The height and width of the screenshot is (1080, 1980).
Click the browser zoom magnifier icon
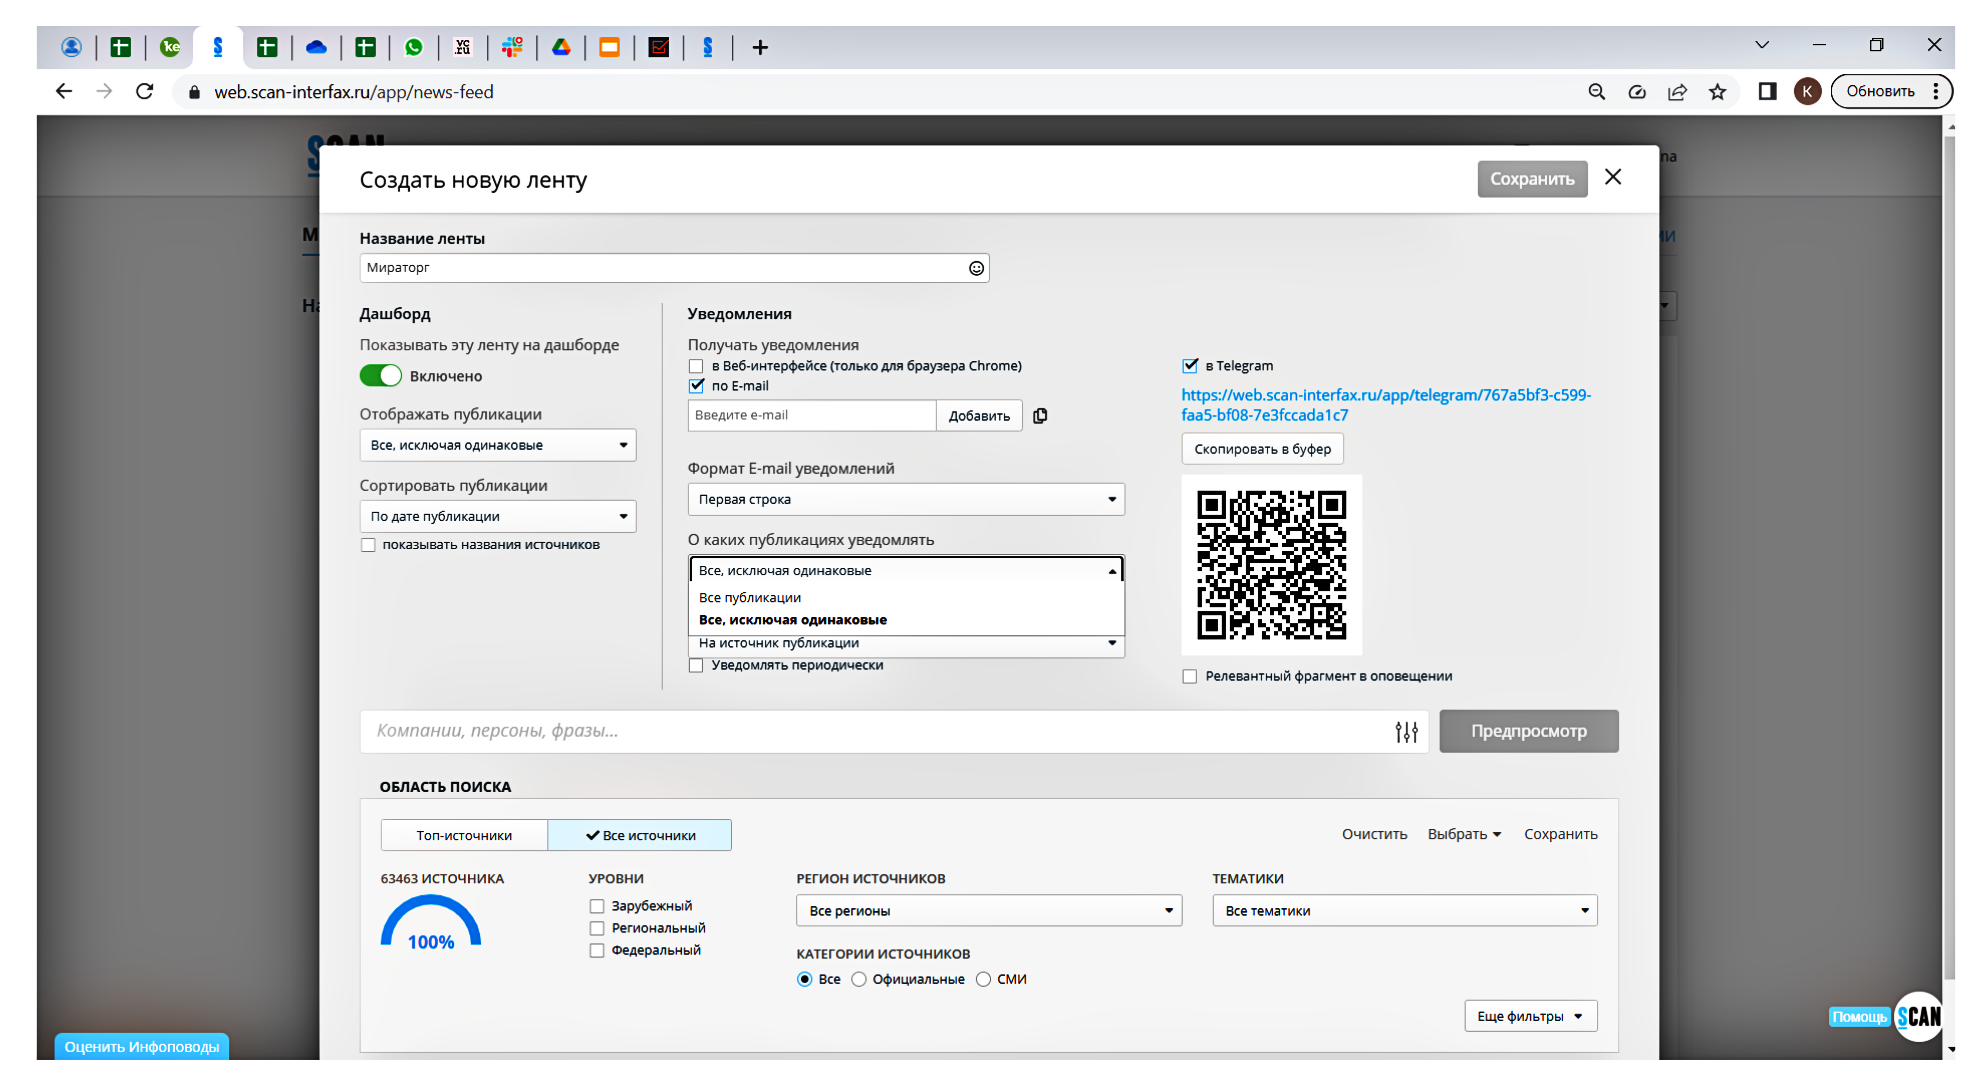pyautogui.click(x=1596, y=92)
